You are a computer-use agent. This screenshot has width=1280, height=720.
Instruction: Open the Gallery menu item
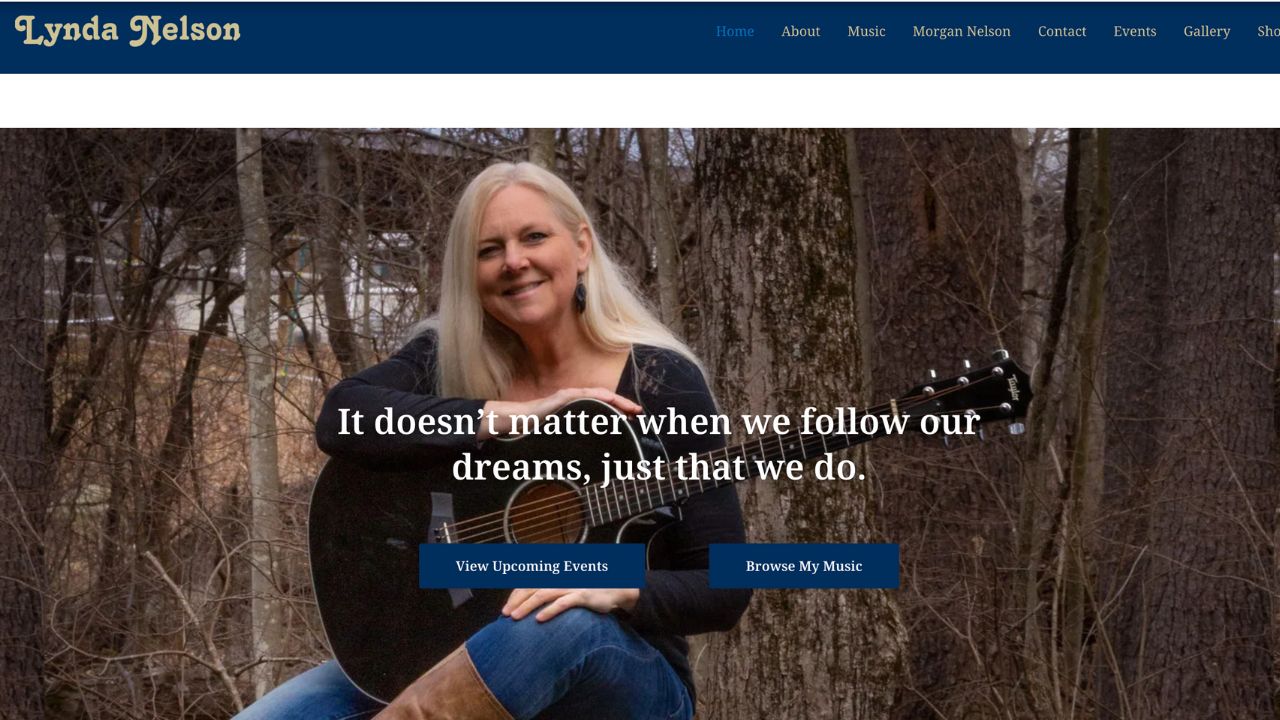pyautogui.click(x=1207, y=31)
